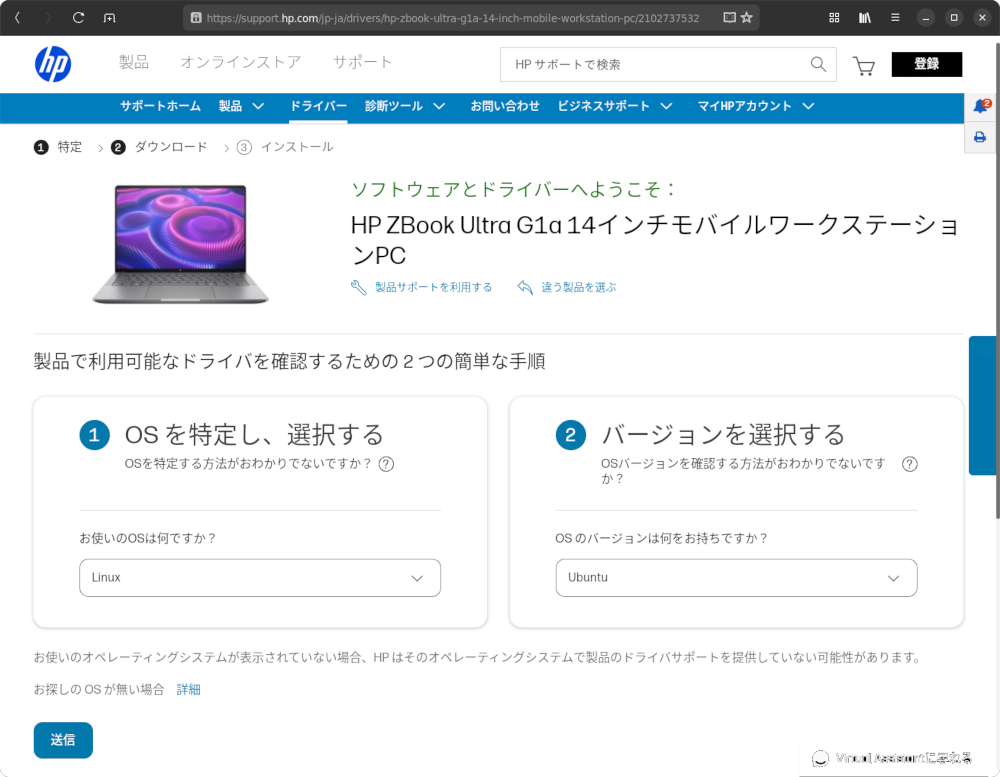Click the HP logo
Viewport: 1000px width, 777px height.
[x=53, y=63]
